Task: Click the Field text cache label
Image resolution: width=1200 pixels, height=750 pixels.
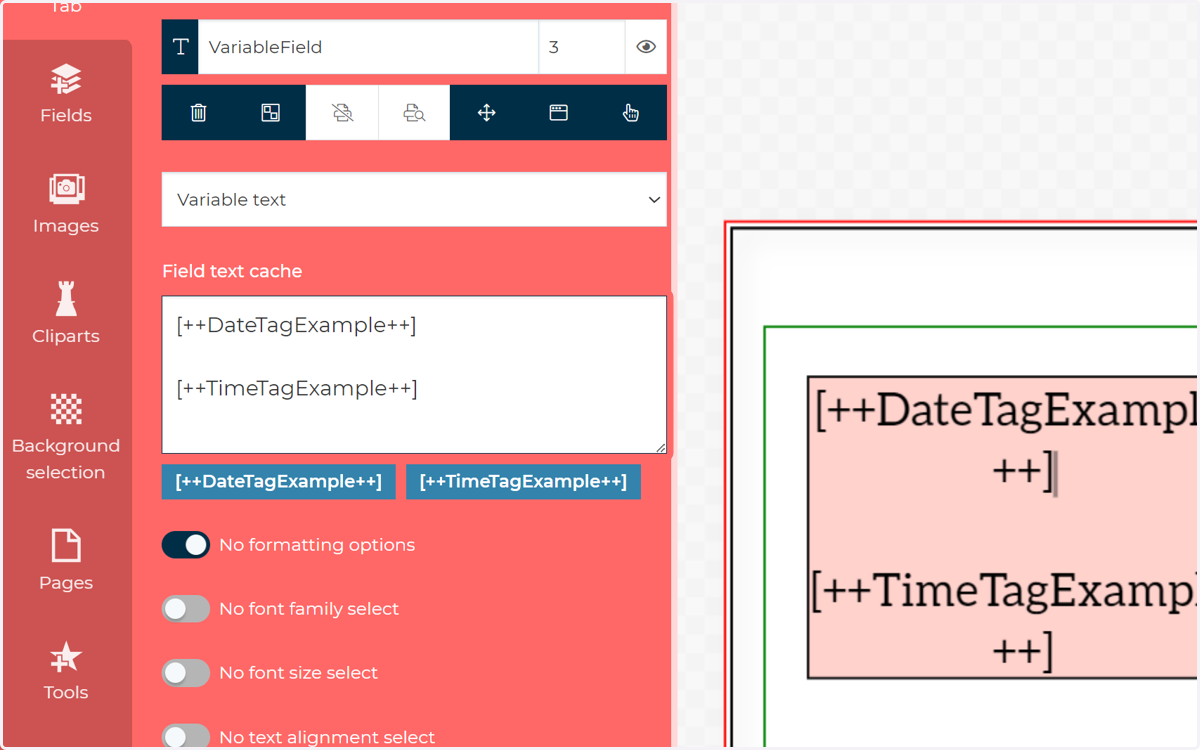Action: [x=232, y=271]
